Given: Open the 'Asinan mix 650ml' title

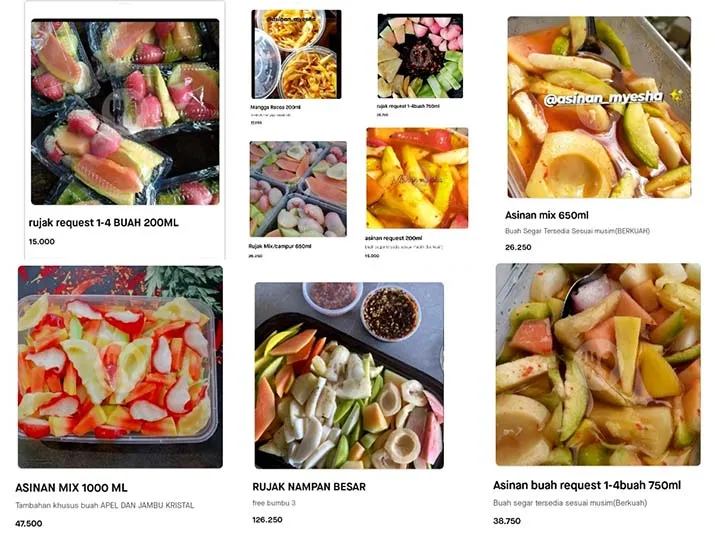Looking at the screenshot, I should pos(547,215).
